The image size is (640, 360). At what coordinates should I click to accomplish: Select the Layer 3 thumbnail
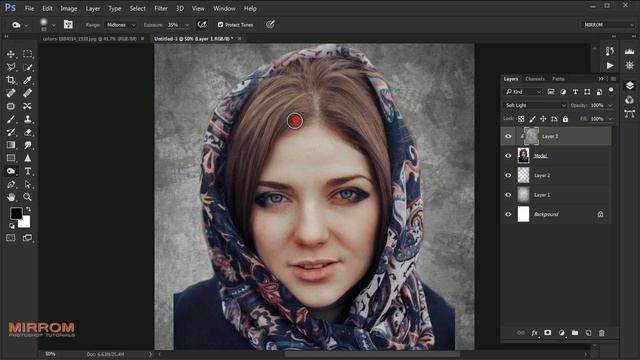point(531,136)
